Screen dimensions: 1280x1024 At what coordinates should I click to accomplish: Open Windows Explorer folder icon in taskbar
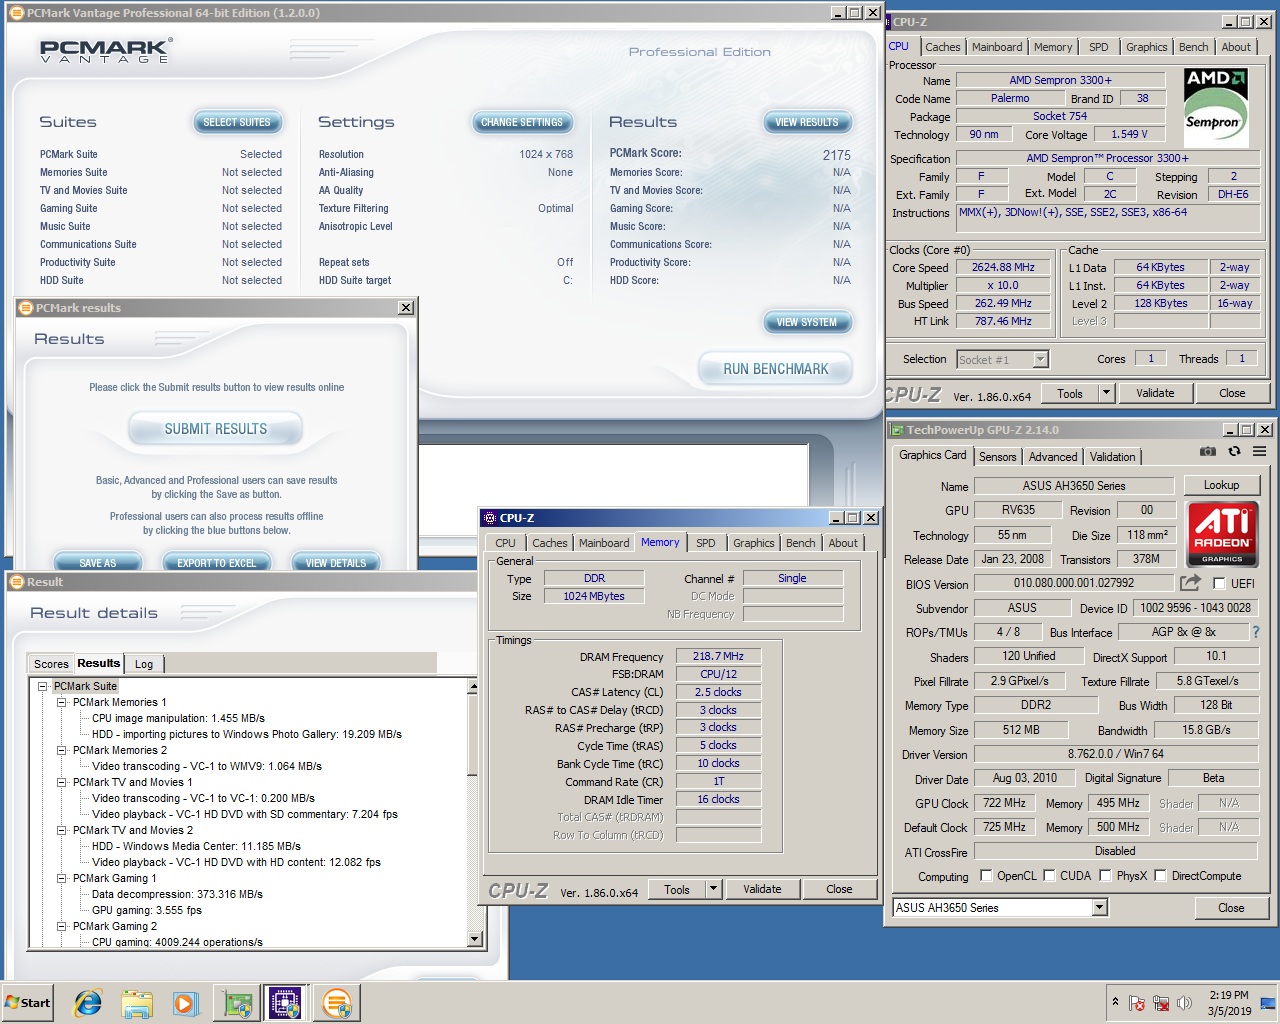tap(137, 1003)
